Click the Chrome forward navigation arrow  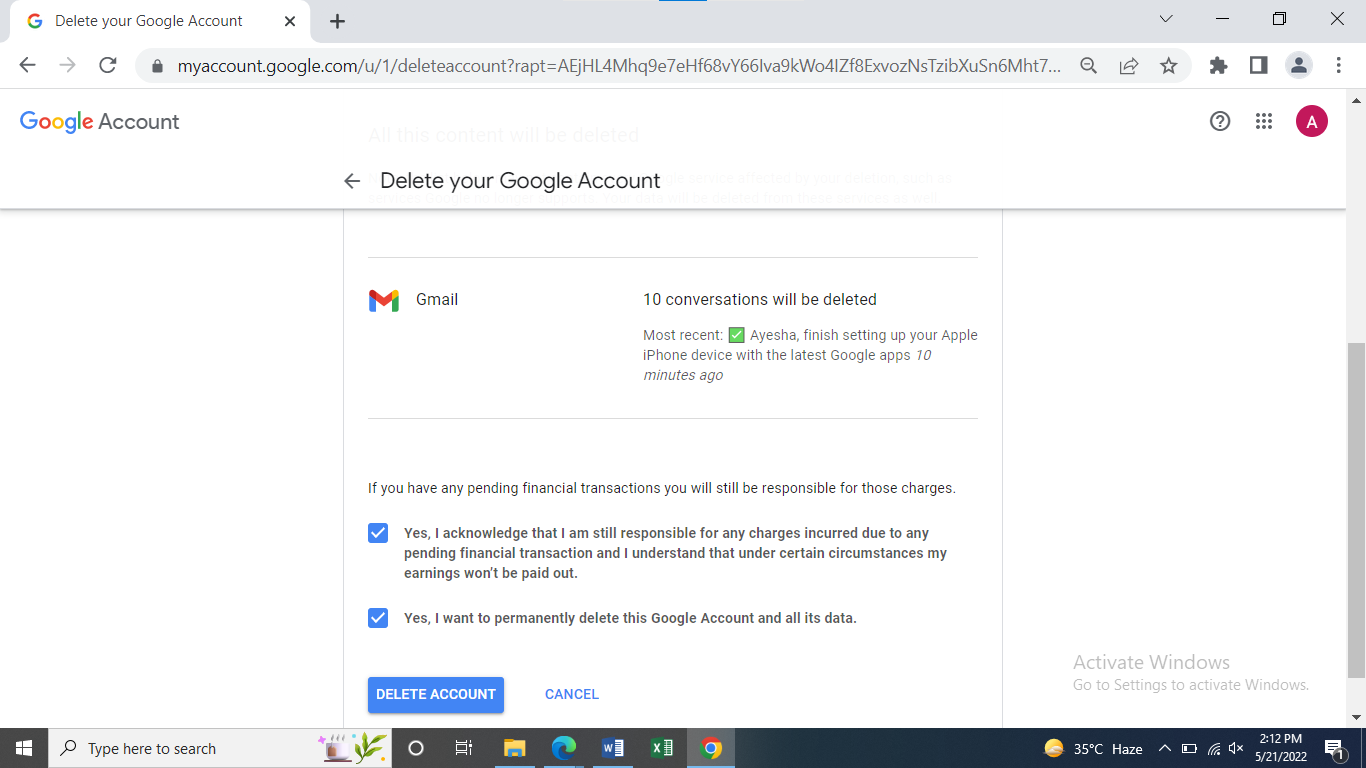[67, 65]
